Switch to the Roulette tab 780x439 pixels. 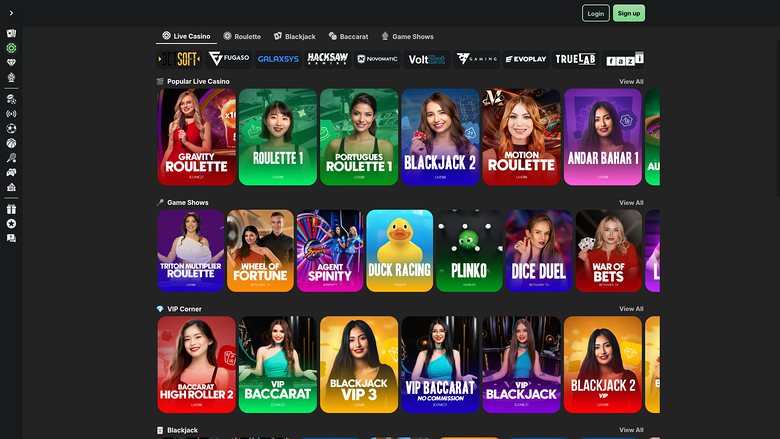pyautogui.click(x=242, y=36)
